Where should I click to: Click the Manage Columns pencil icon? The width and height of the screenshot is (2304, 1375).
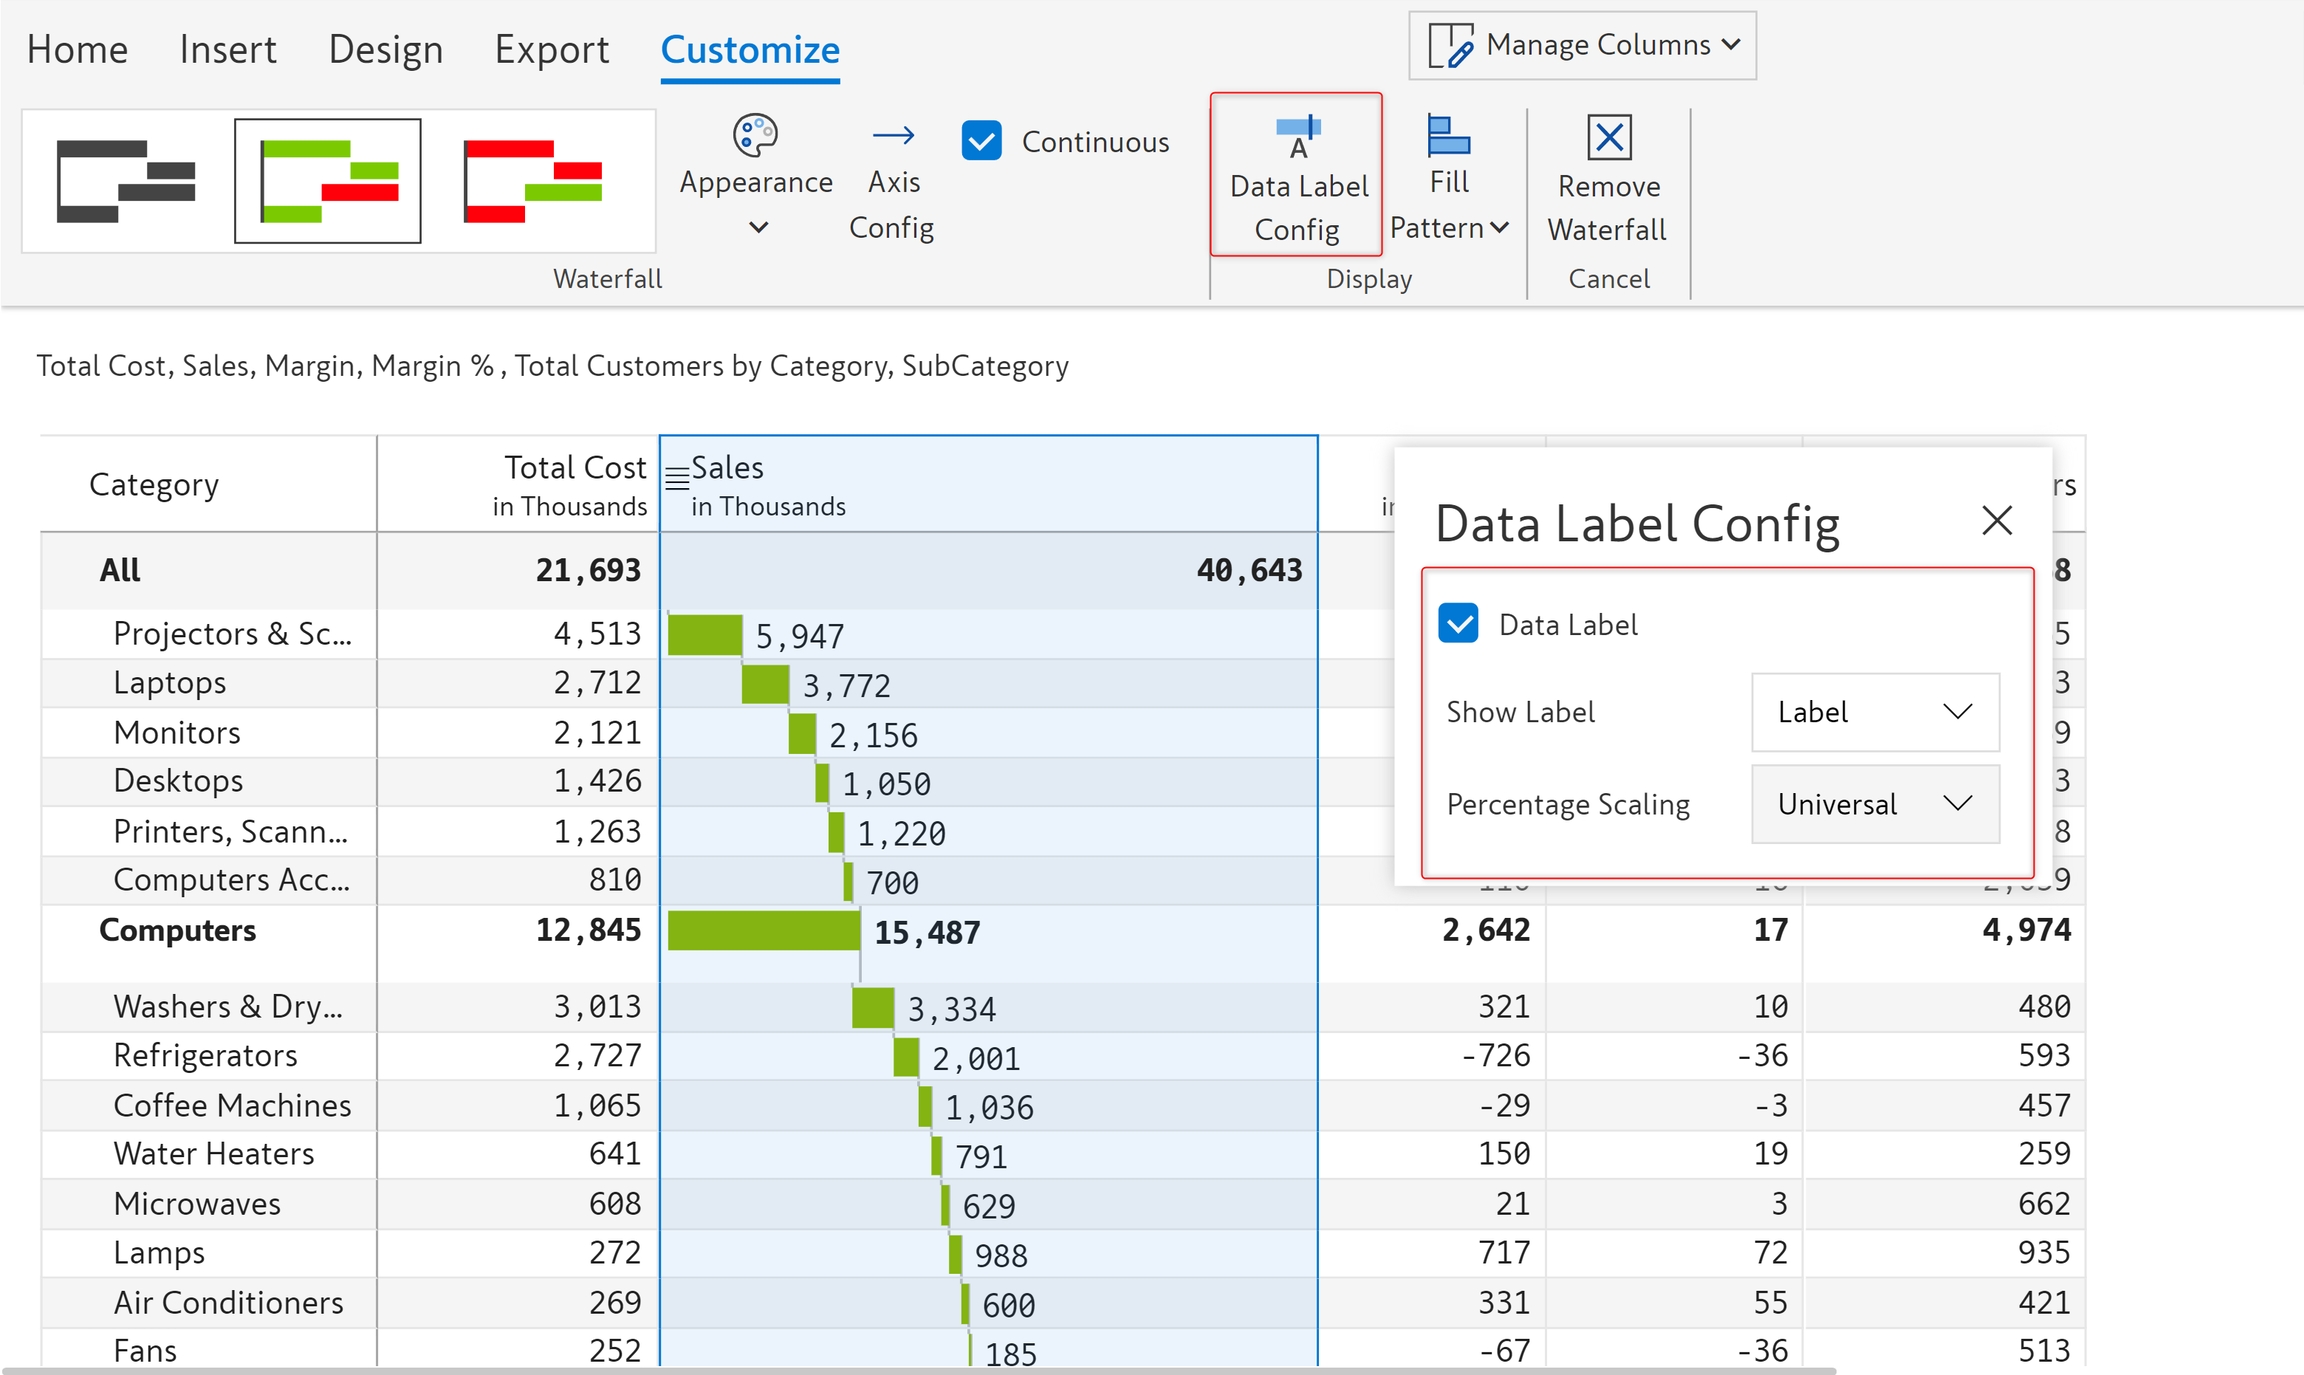pyautogui.click(x=1451, y=46)
